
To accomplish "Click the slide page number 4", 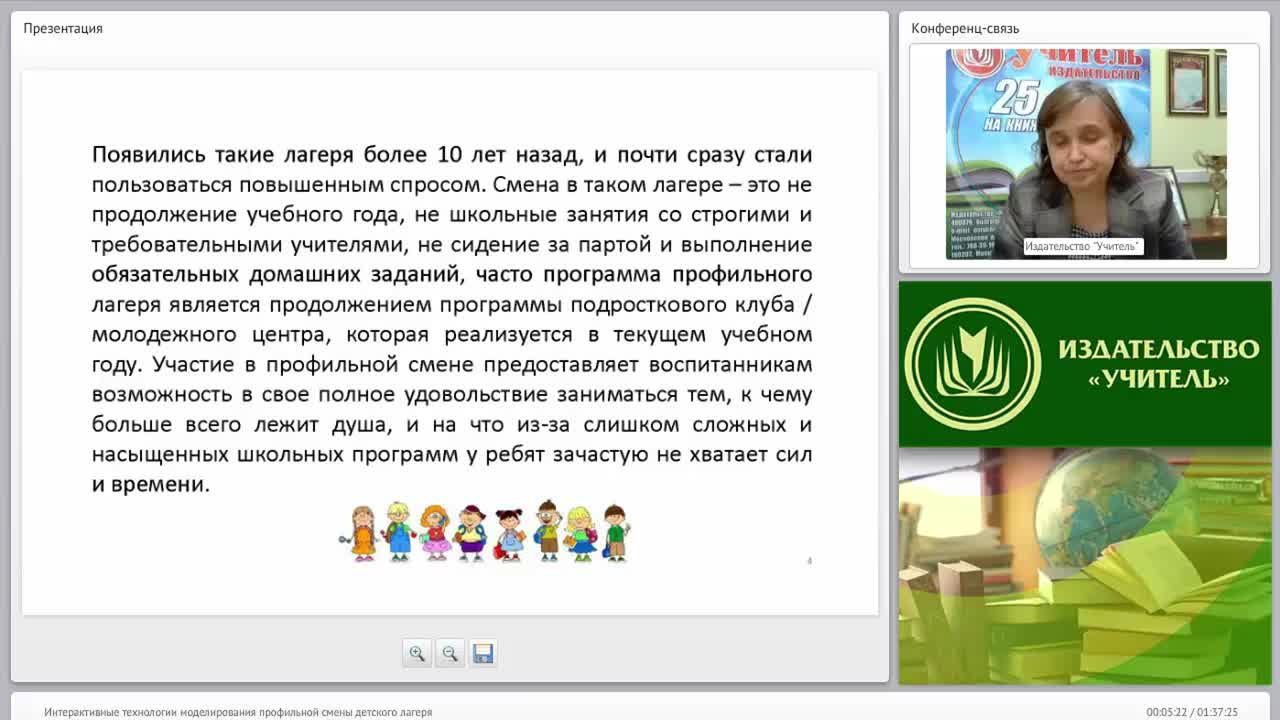I will click(x=809, y=561).
